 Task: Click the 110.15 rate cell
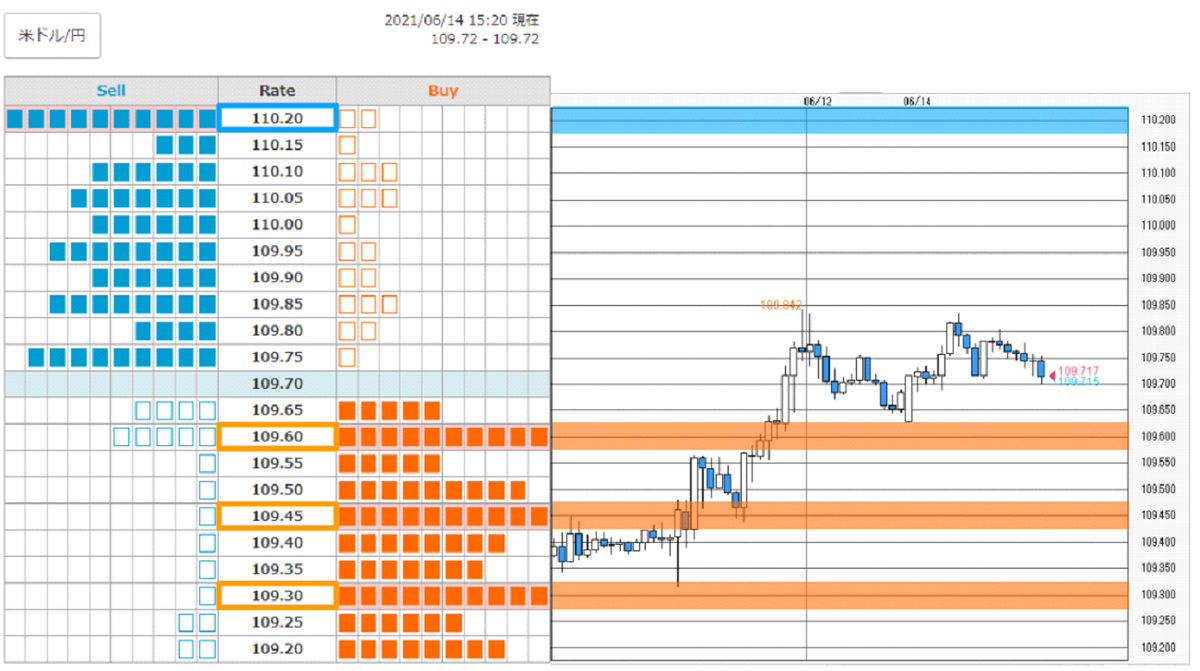coord(277,145)
